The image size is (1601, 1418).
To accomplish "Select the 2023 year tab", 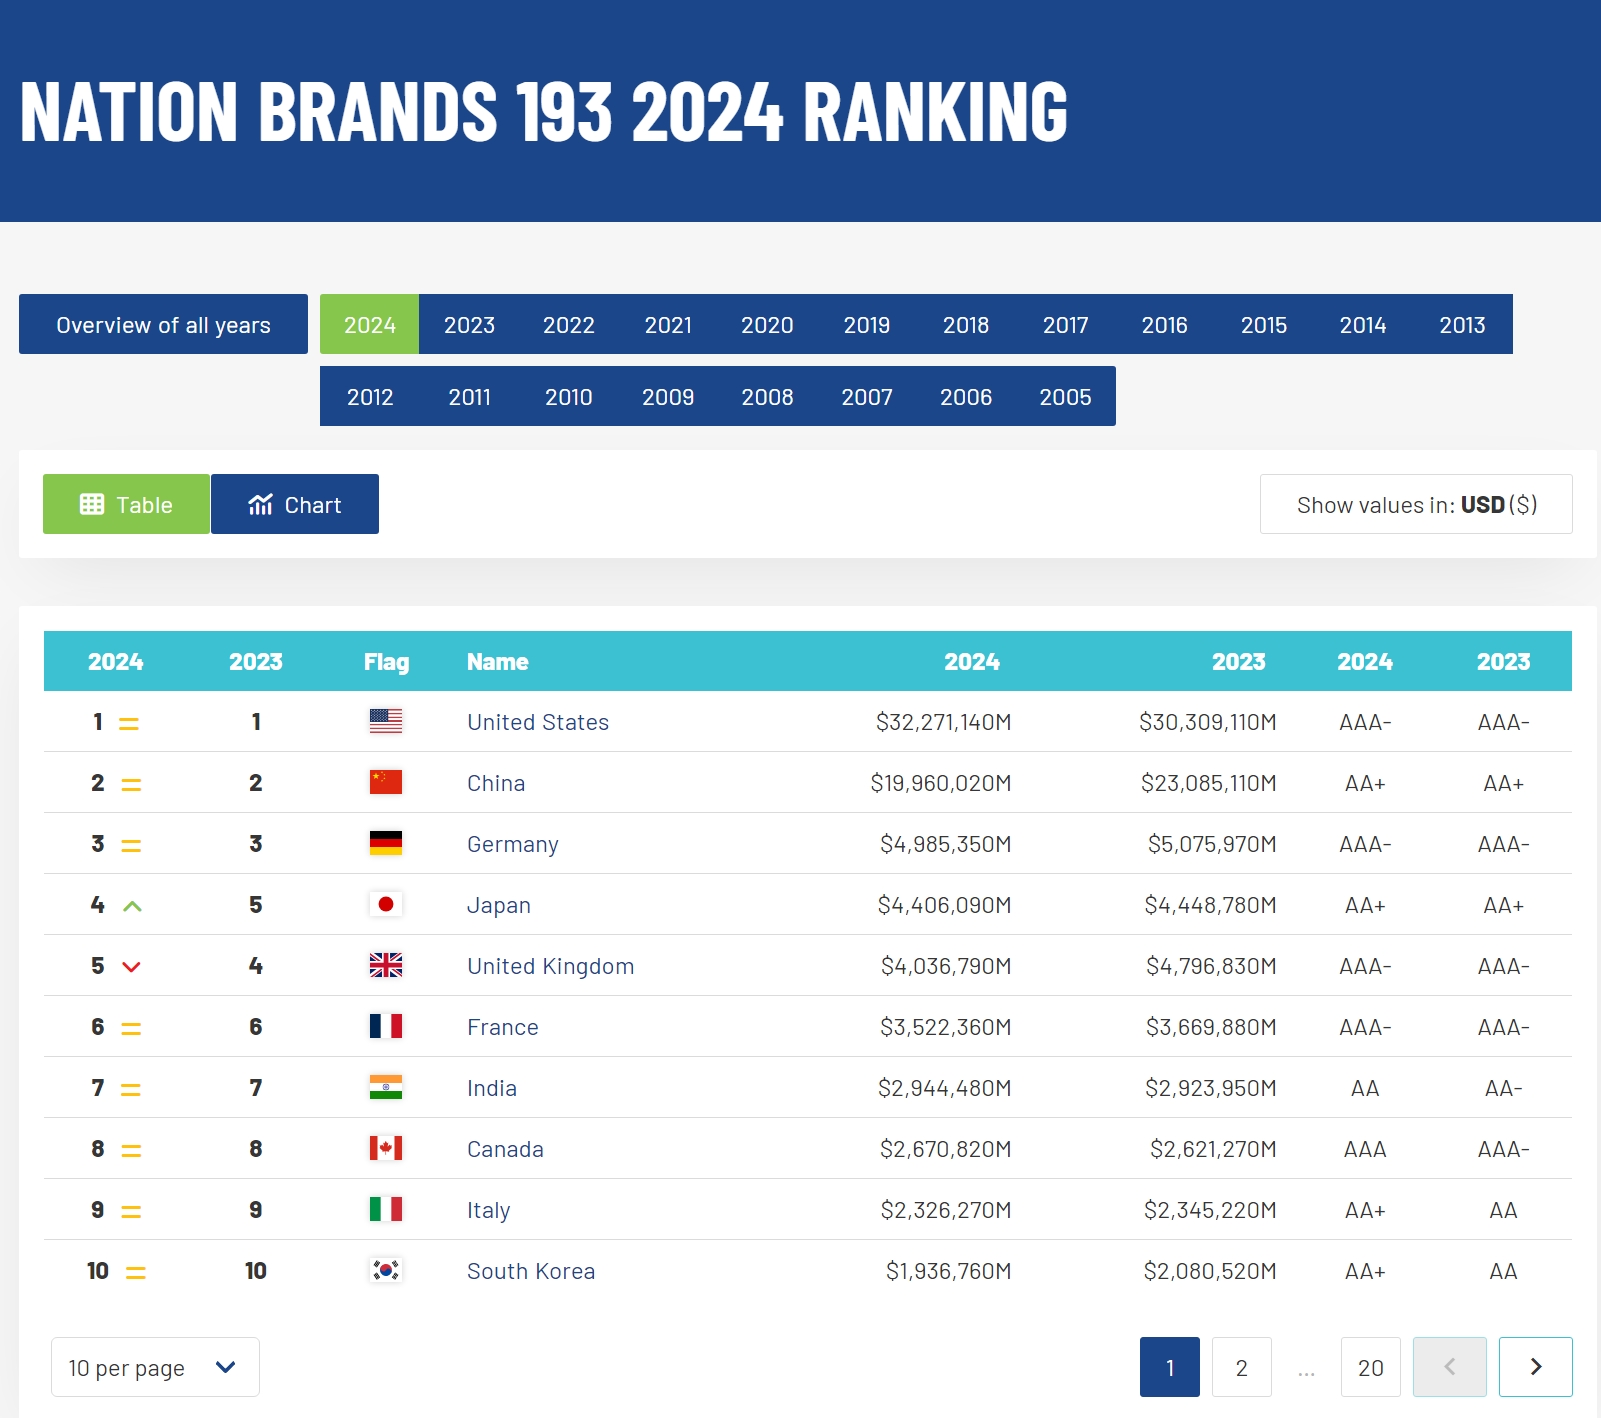I will point(469,325).
